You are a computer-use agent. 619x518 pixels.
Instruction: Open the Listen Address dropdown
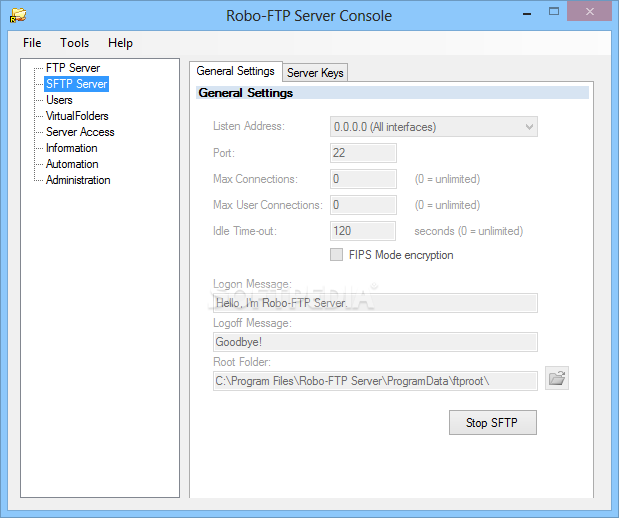coord(433,127)
